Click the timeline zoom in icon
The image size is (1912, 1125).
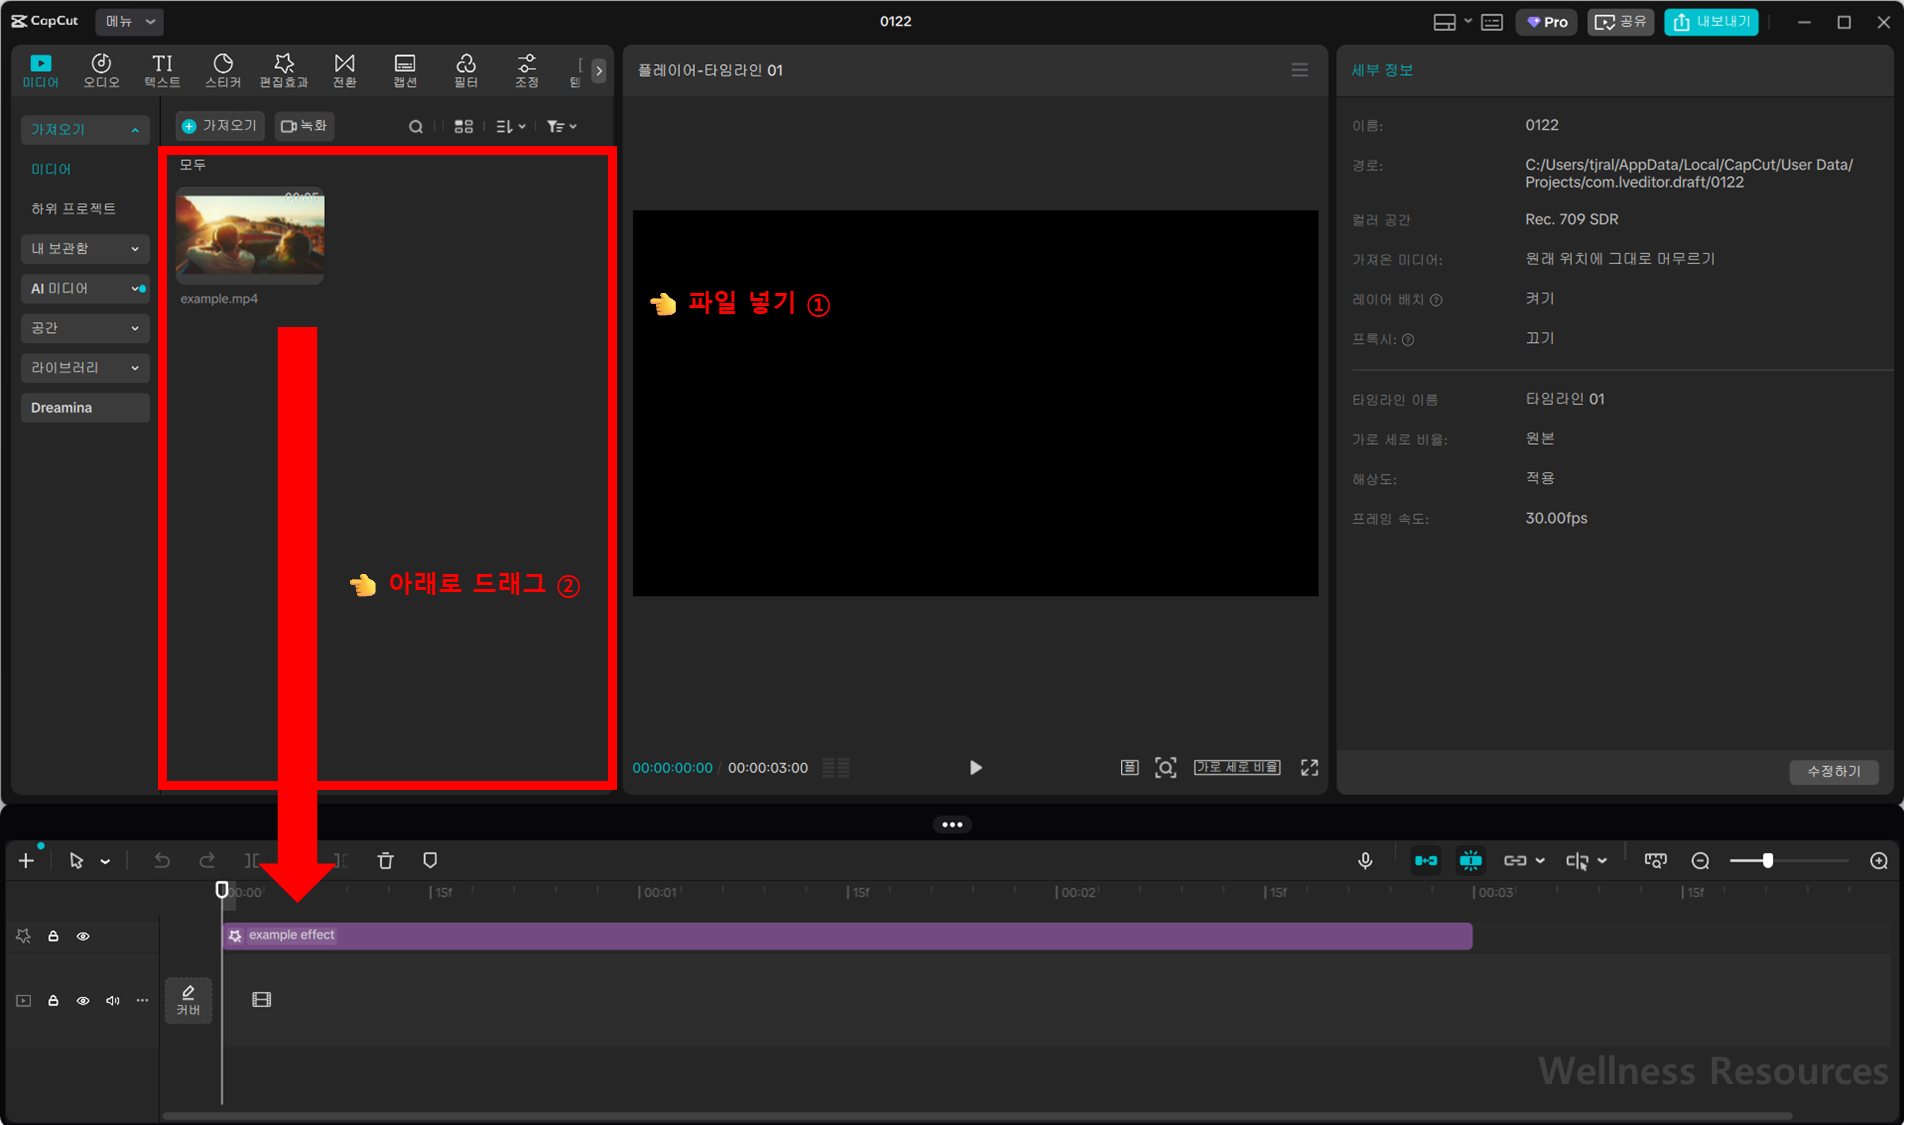coord(1879,860)
